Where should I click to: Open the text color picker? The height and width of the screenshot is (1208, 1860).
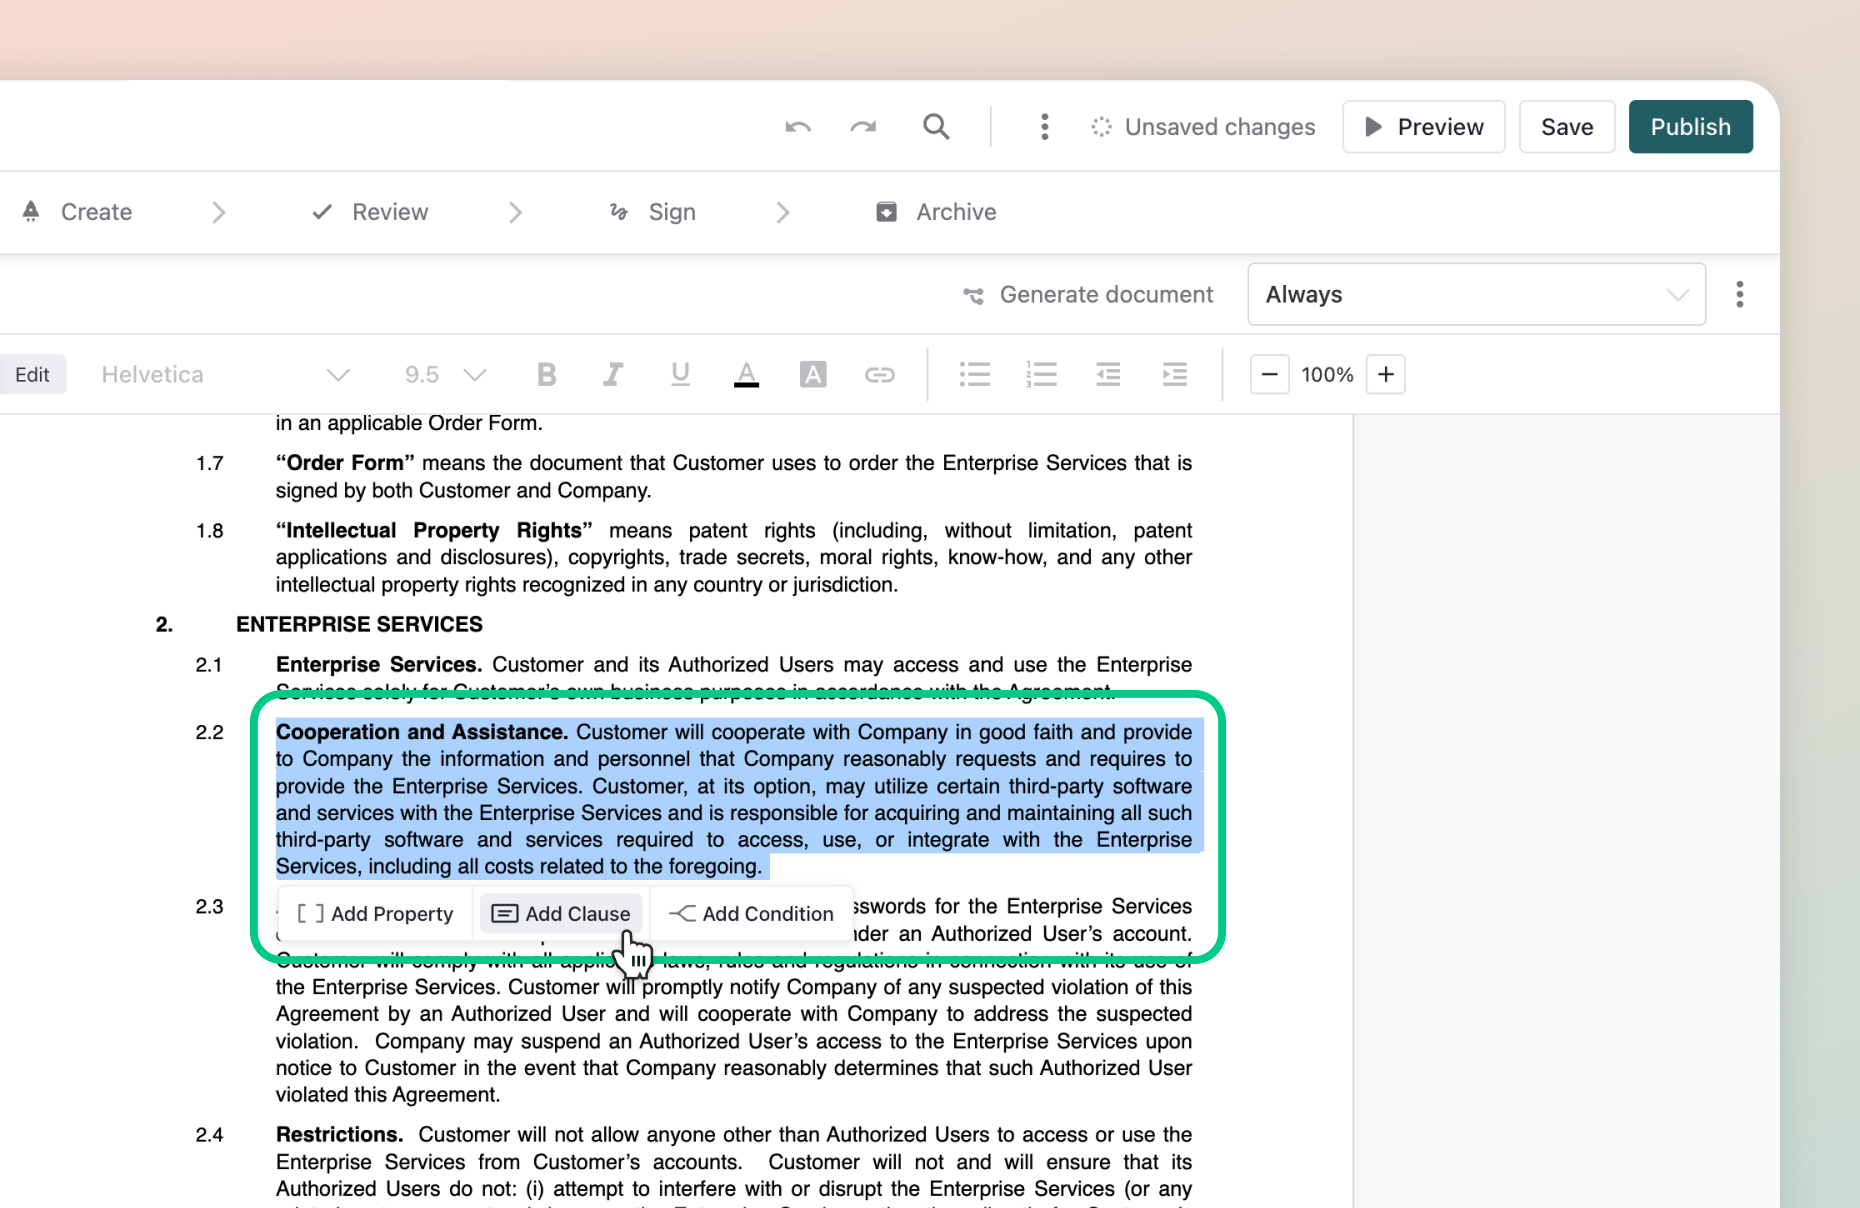pos(746,374)
